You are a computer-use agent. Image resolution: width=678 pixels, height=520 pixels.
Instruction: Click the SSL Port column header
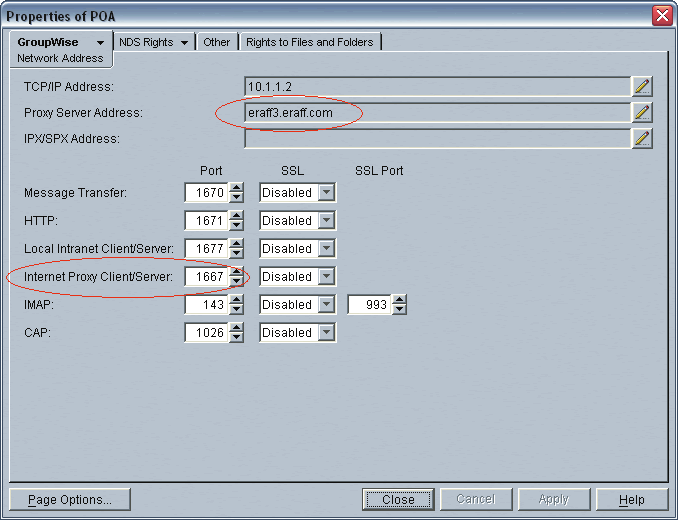click(x=379, y=171)
